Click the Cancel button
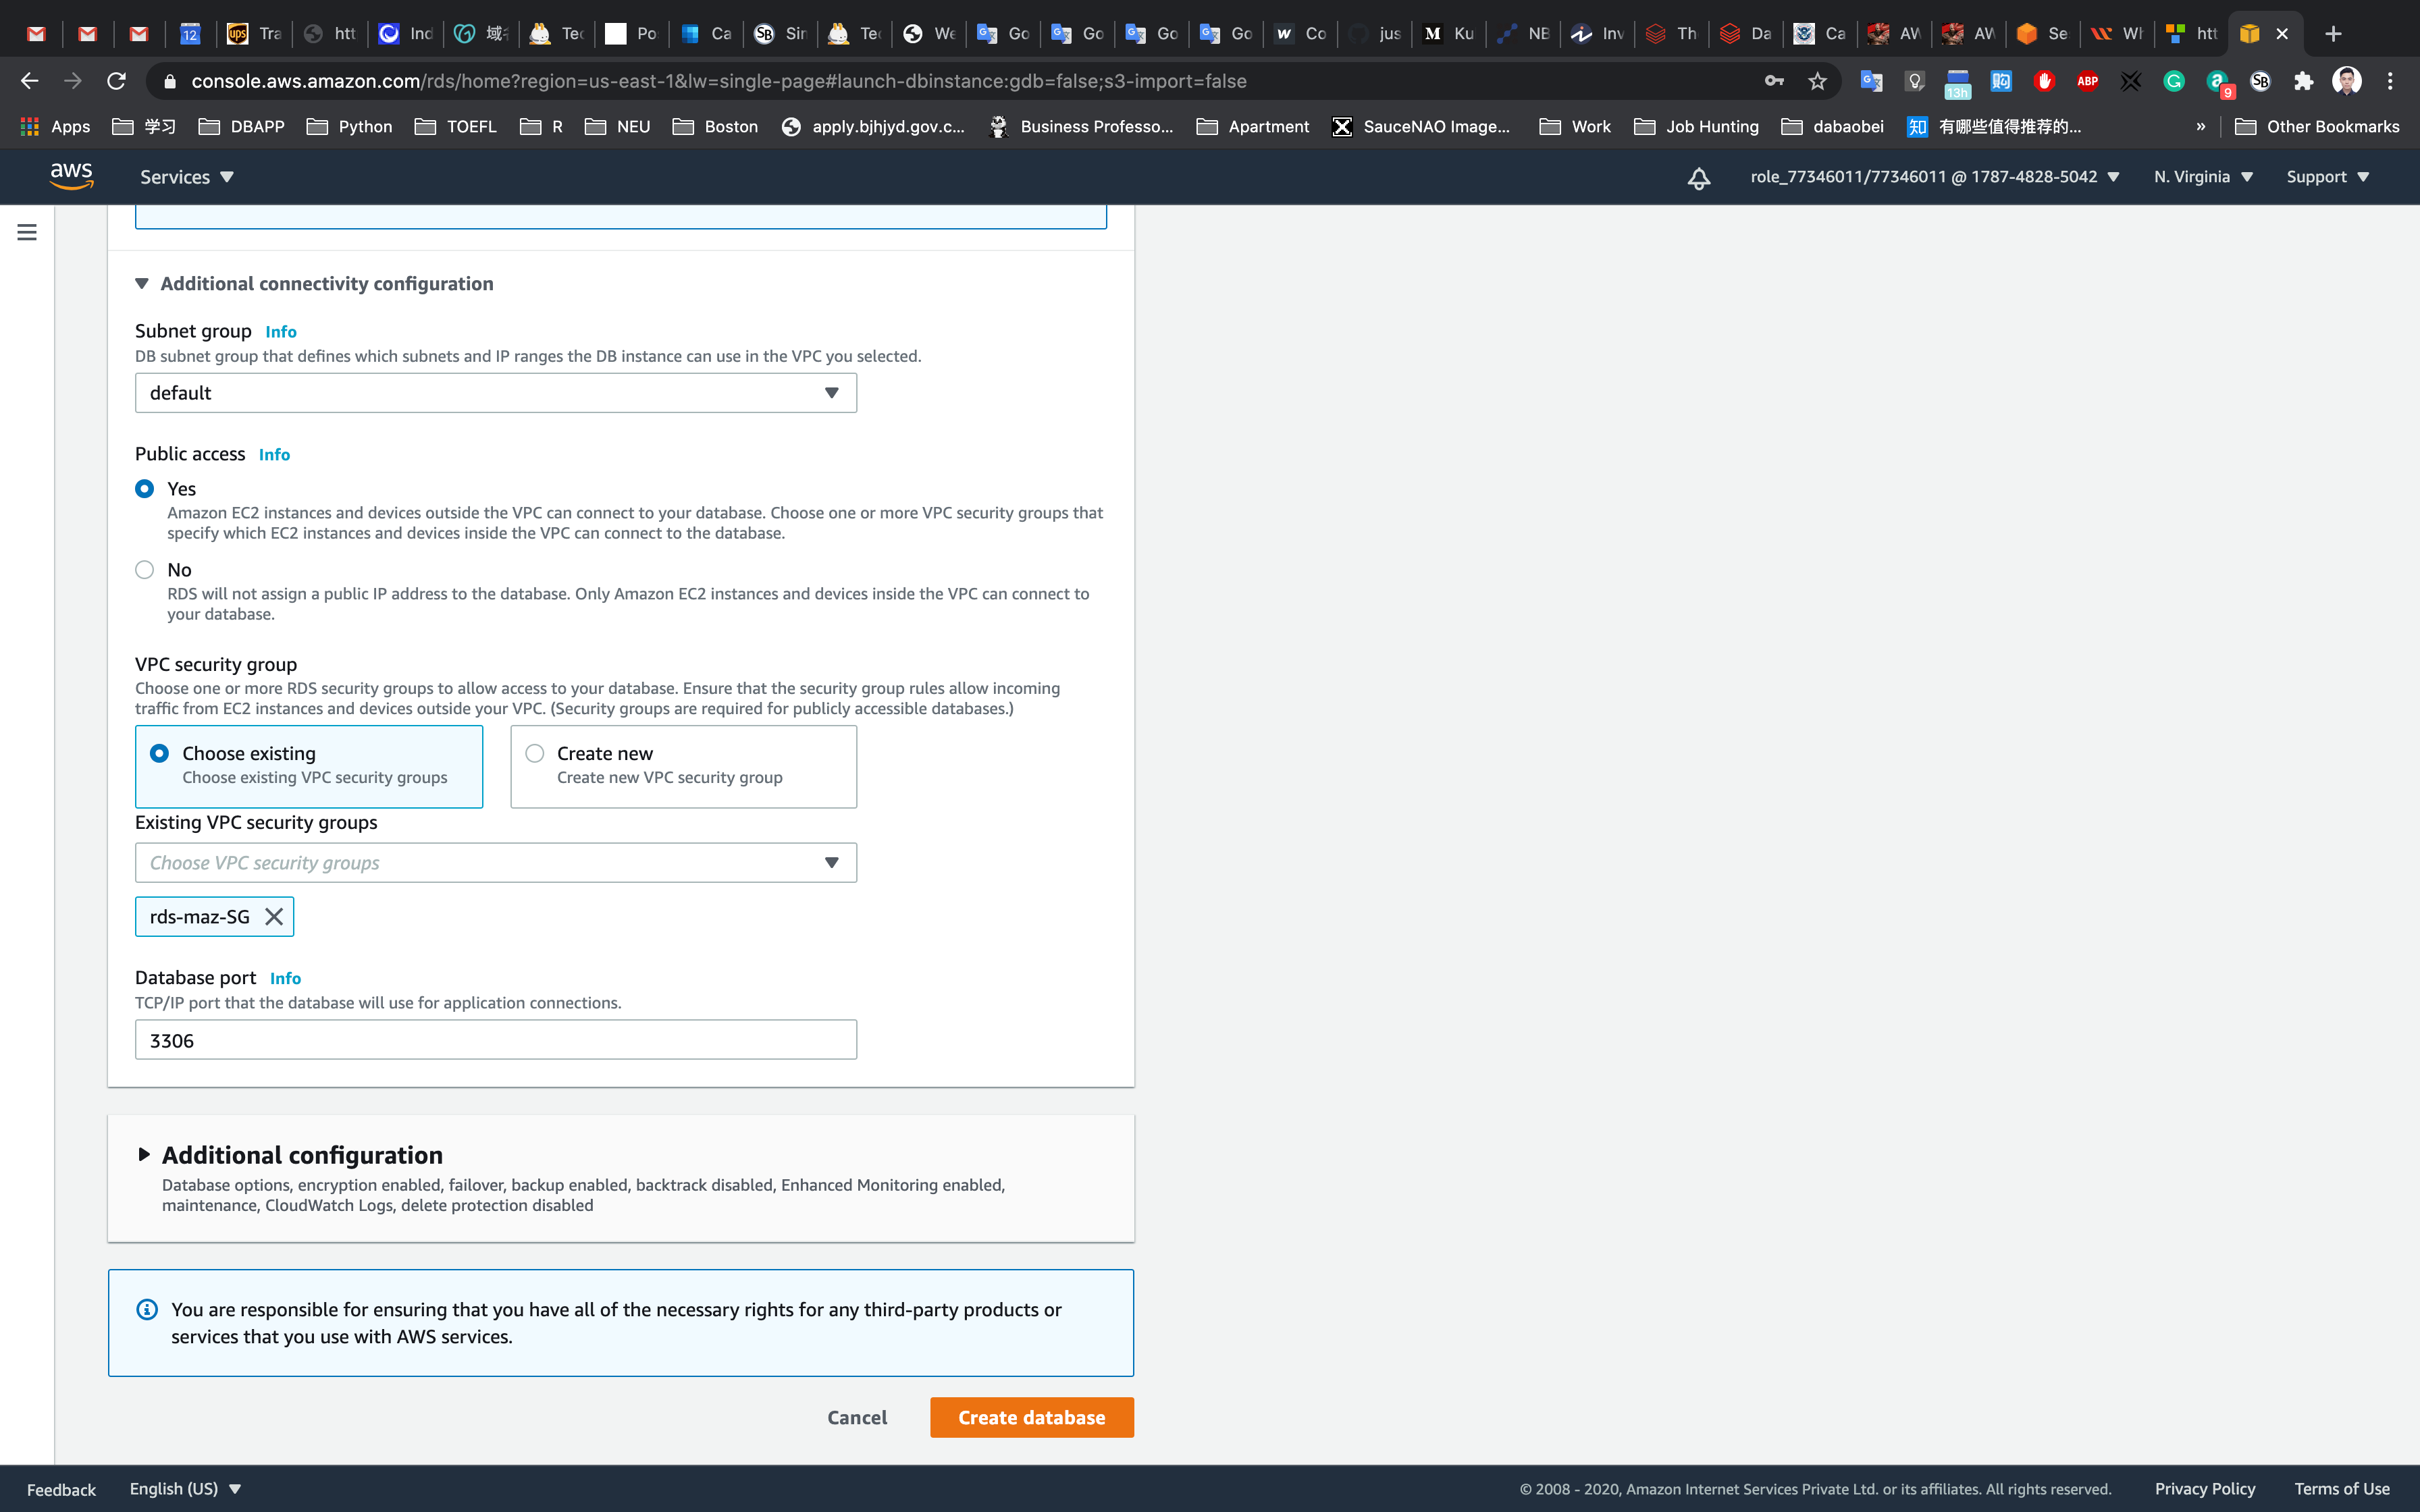Viewport: 2420px width, 1512px height. pos(857,1417)
